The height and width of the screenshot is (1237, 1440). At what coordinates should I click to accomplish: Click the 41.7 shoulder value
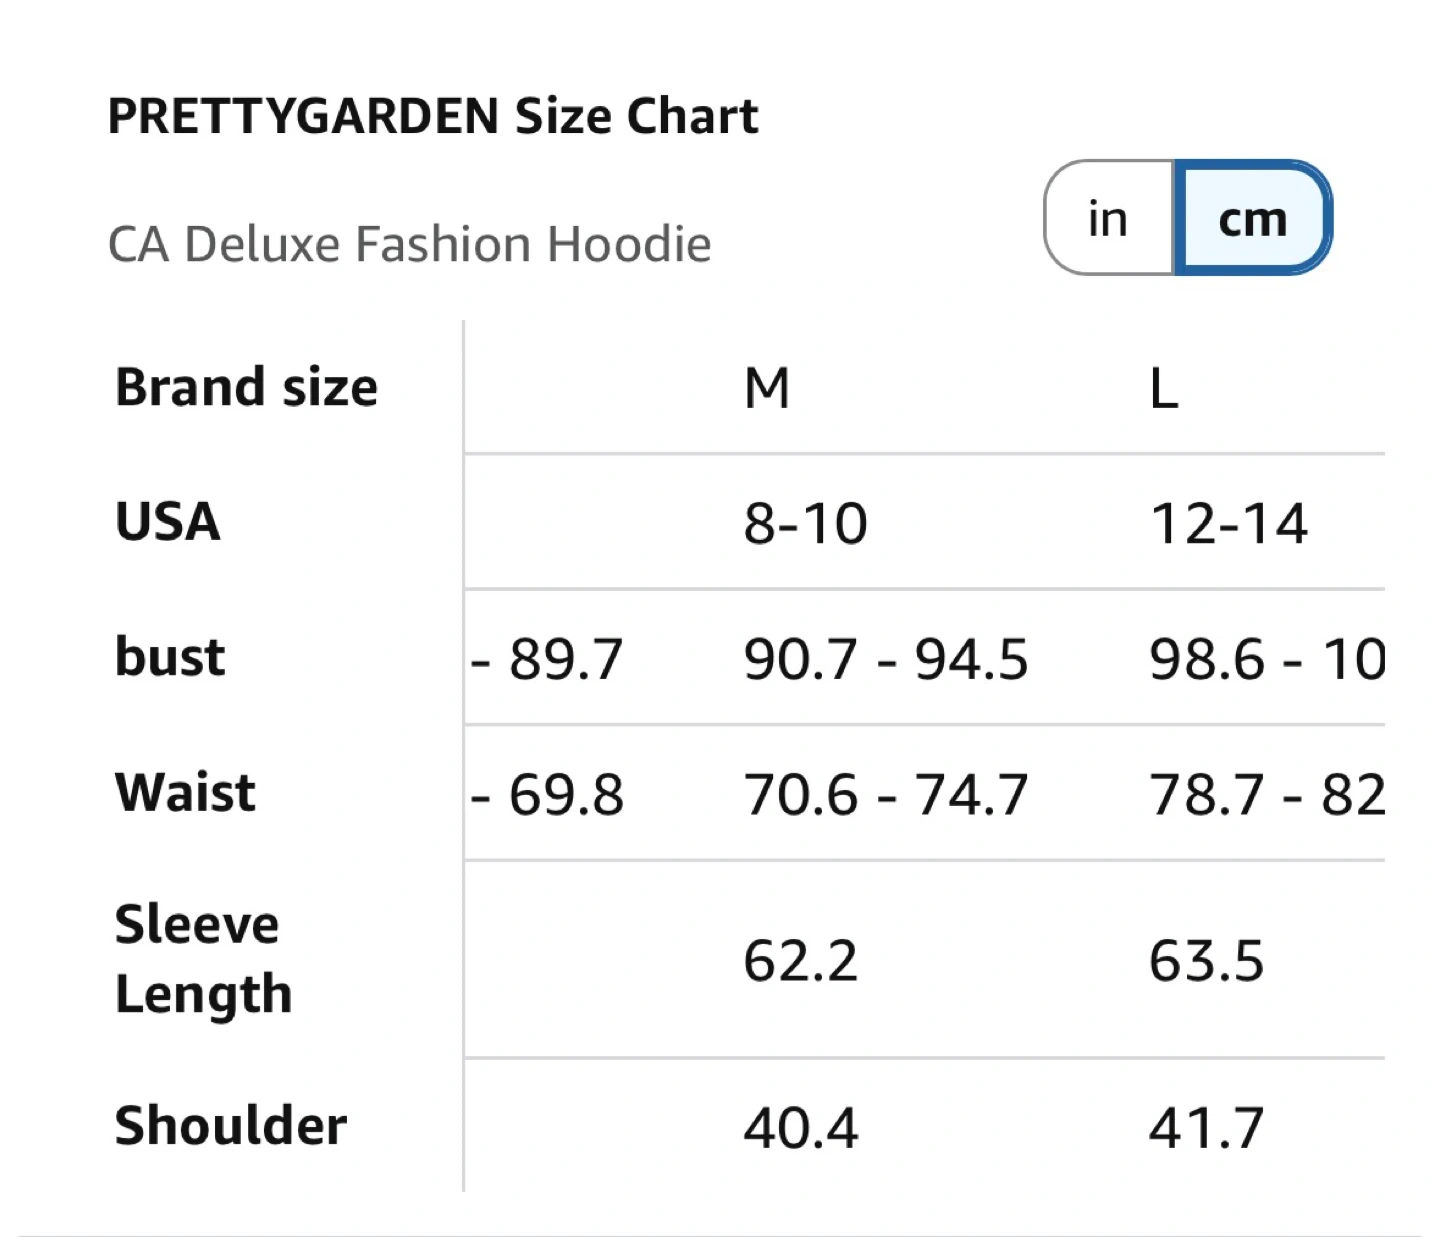click(1206, 1128)
